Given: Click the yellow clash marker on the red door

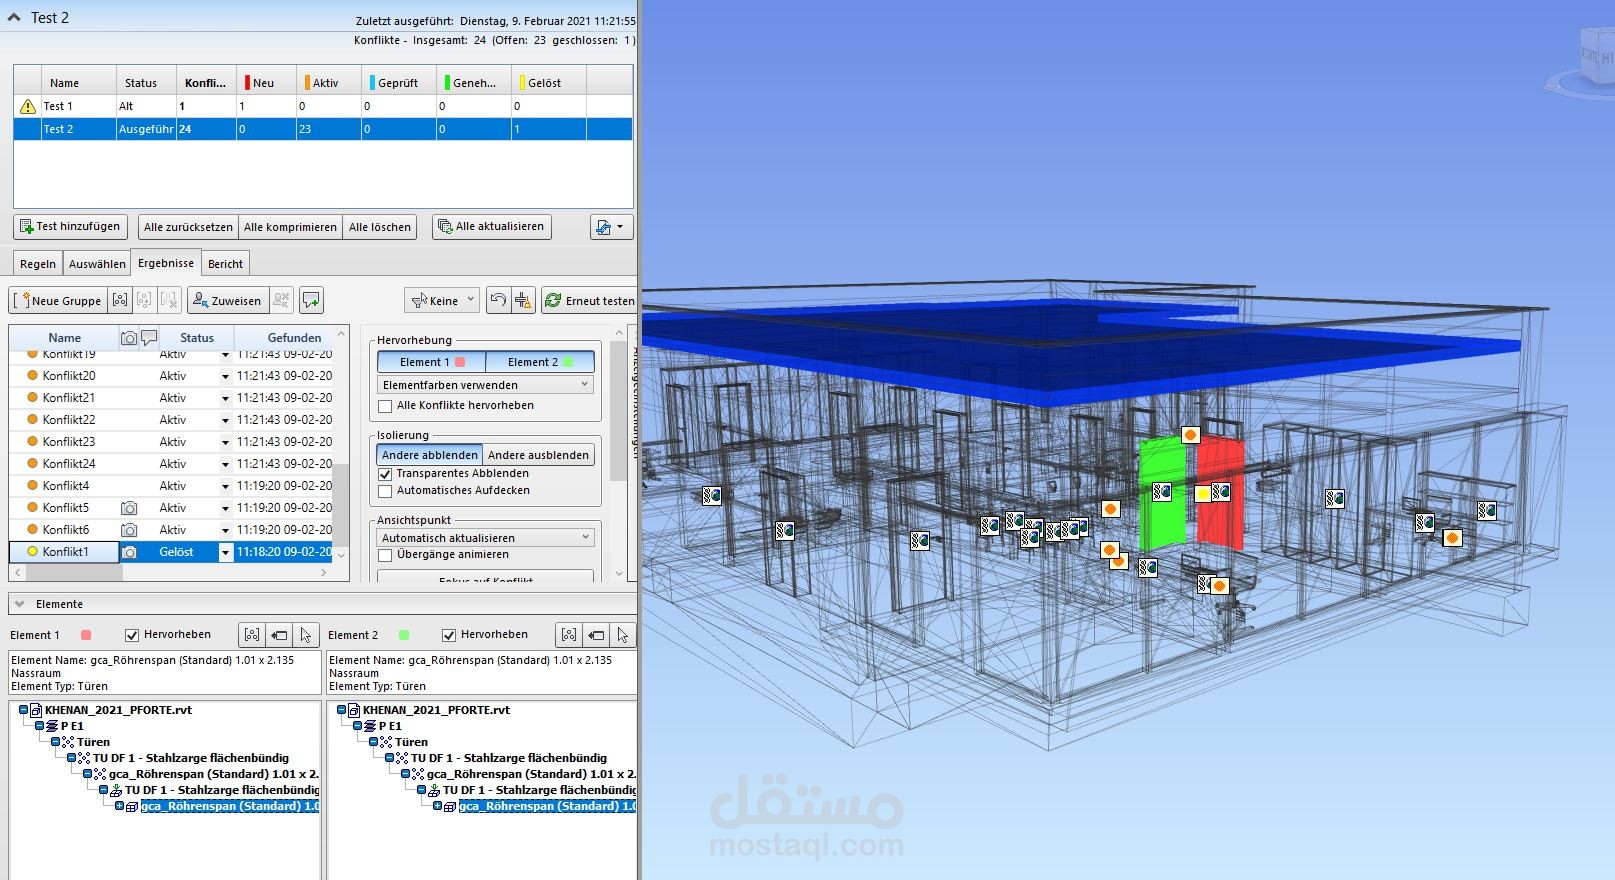Looking at the screenshot, I should (1202, 494).
